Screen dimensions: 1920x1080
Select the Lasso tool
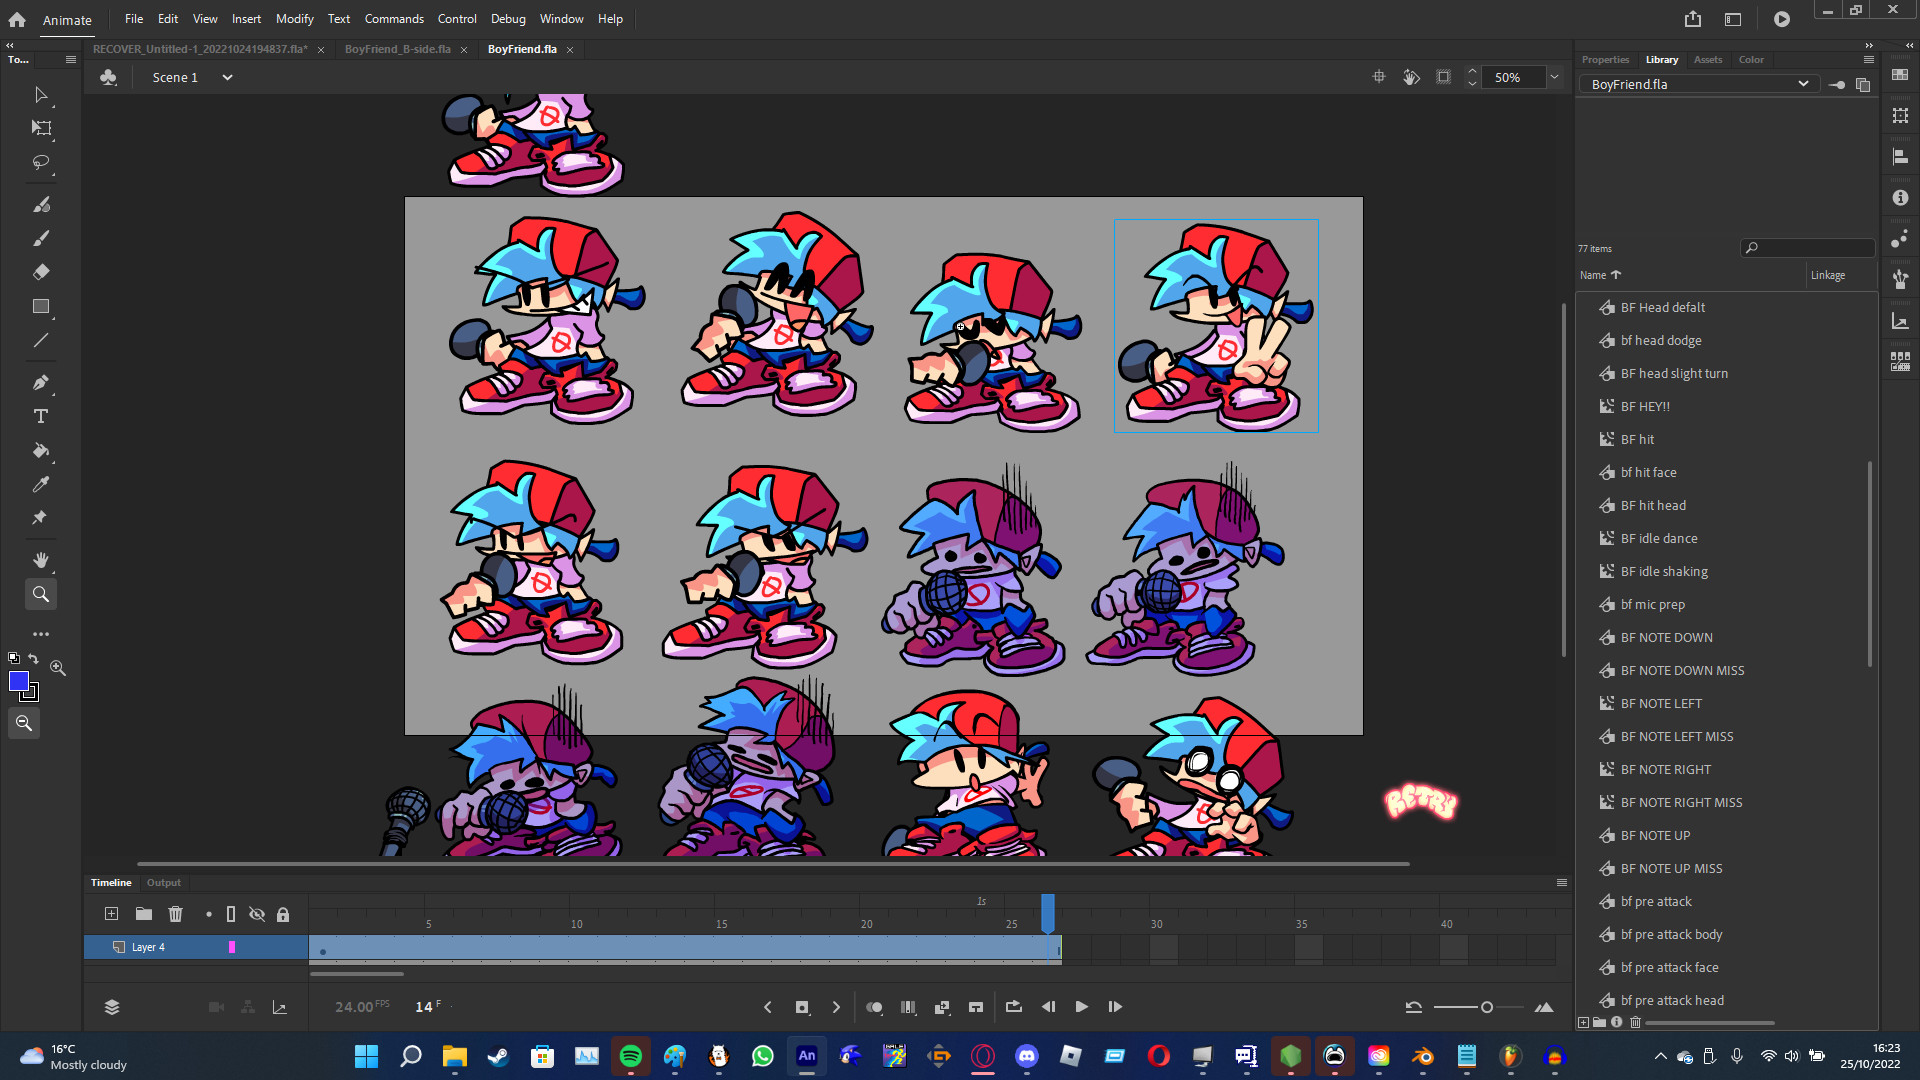click(41, 162)
